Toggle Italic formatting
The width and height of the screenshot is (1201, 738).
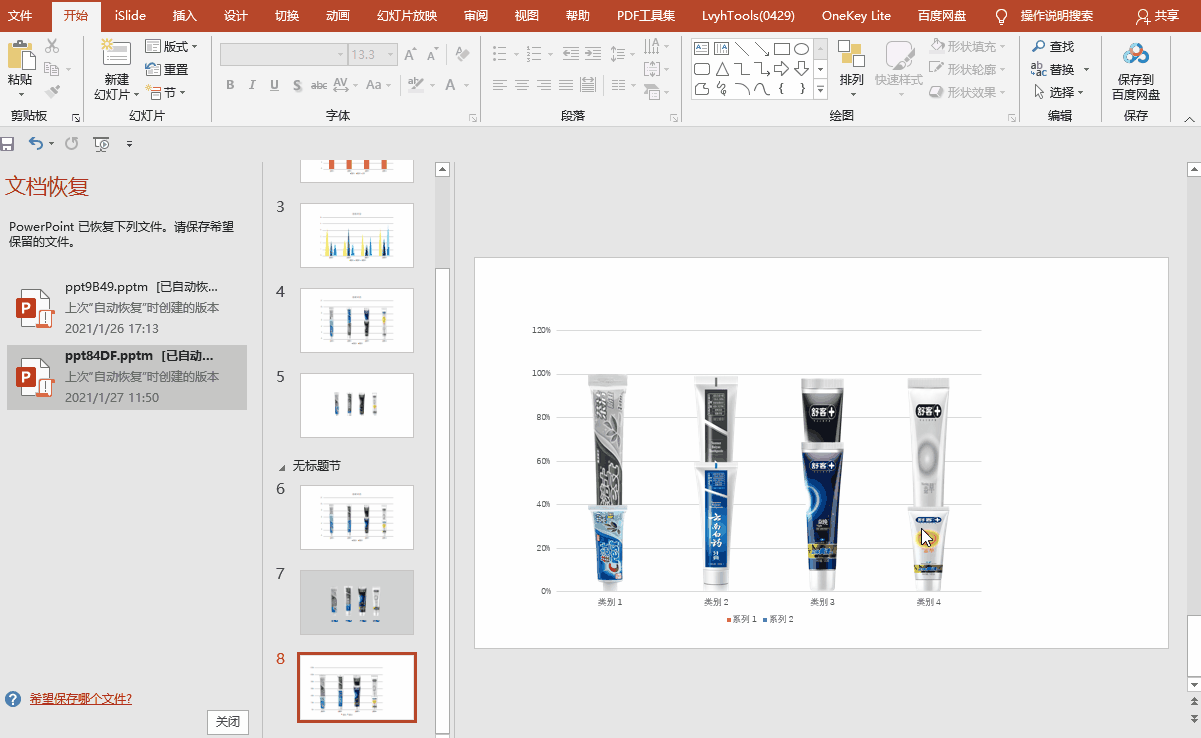pyautogui.click(x=252, y=85)
